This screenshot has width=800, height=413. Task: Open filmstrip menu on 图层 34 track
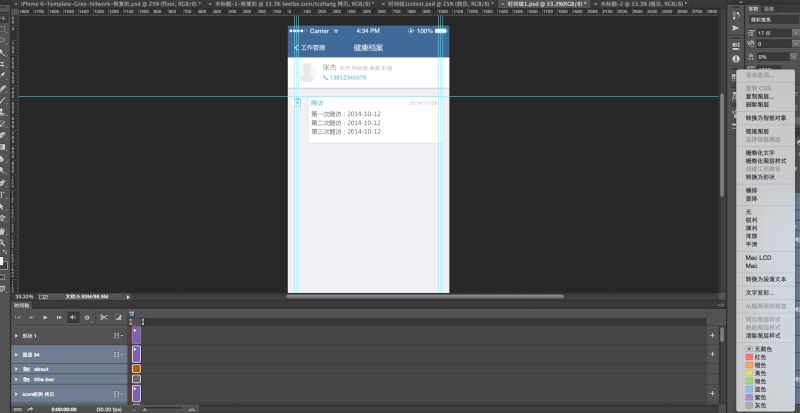pos(118,354)
